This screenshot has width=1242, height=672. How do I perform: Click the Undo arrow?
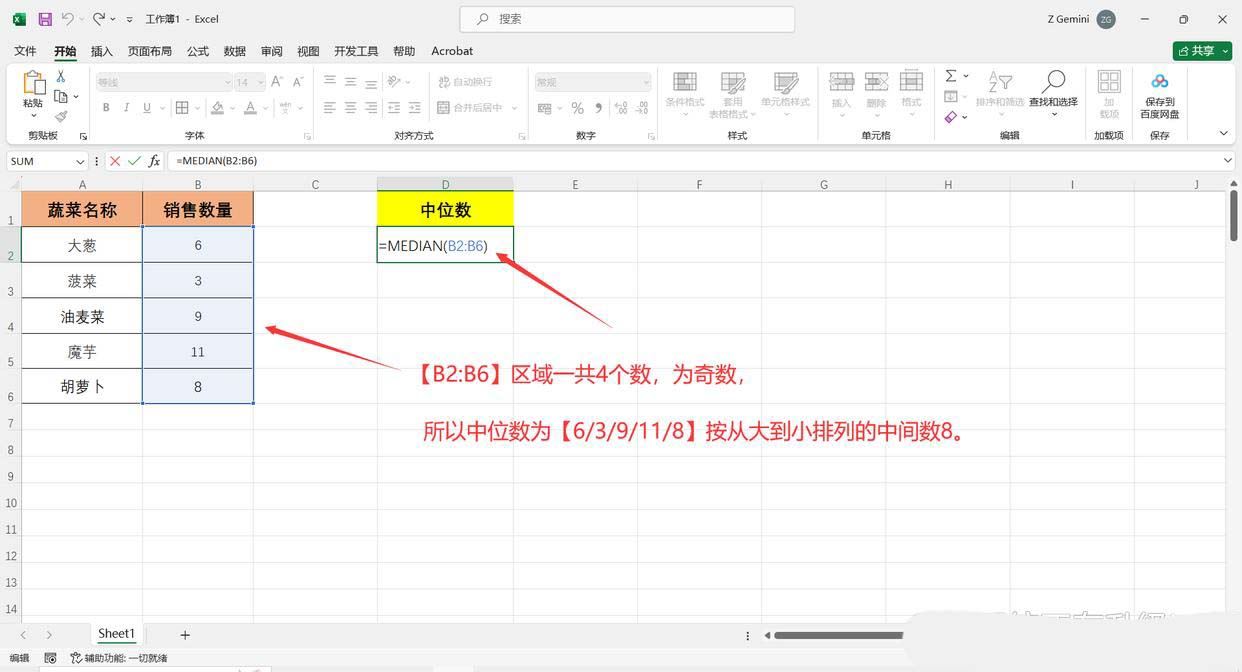pyautogui.click(x=67, y=19)
